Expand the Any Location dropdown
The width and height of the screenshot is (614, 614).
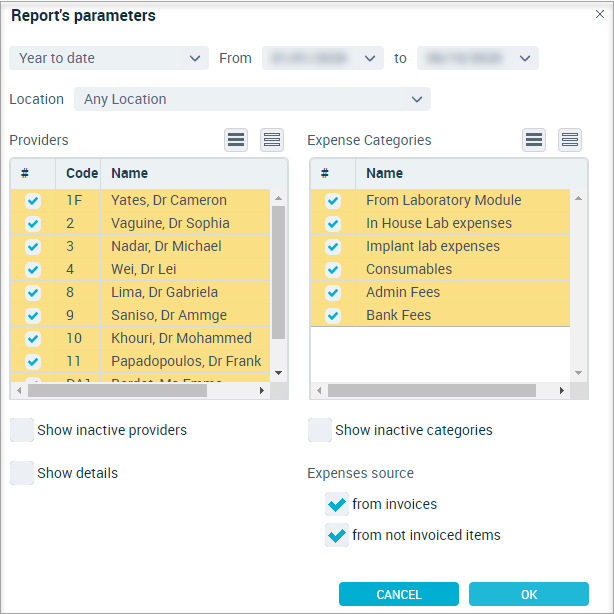252,99
